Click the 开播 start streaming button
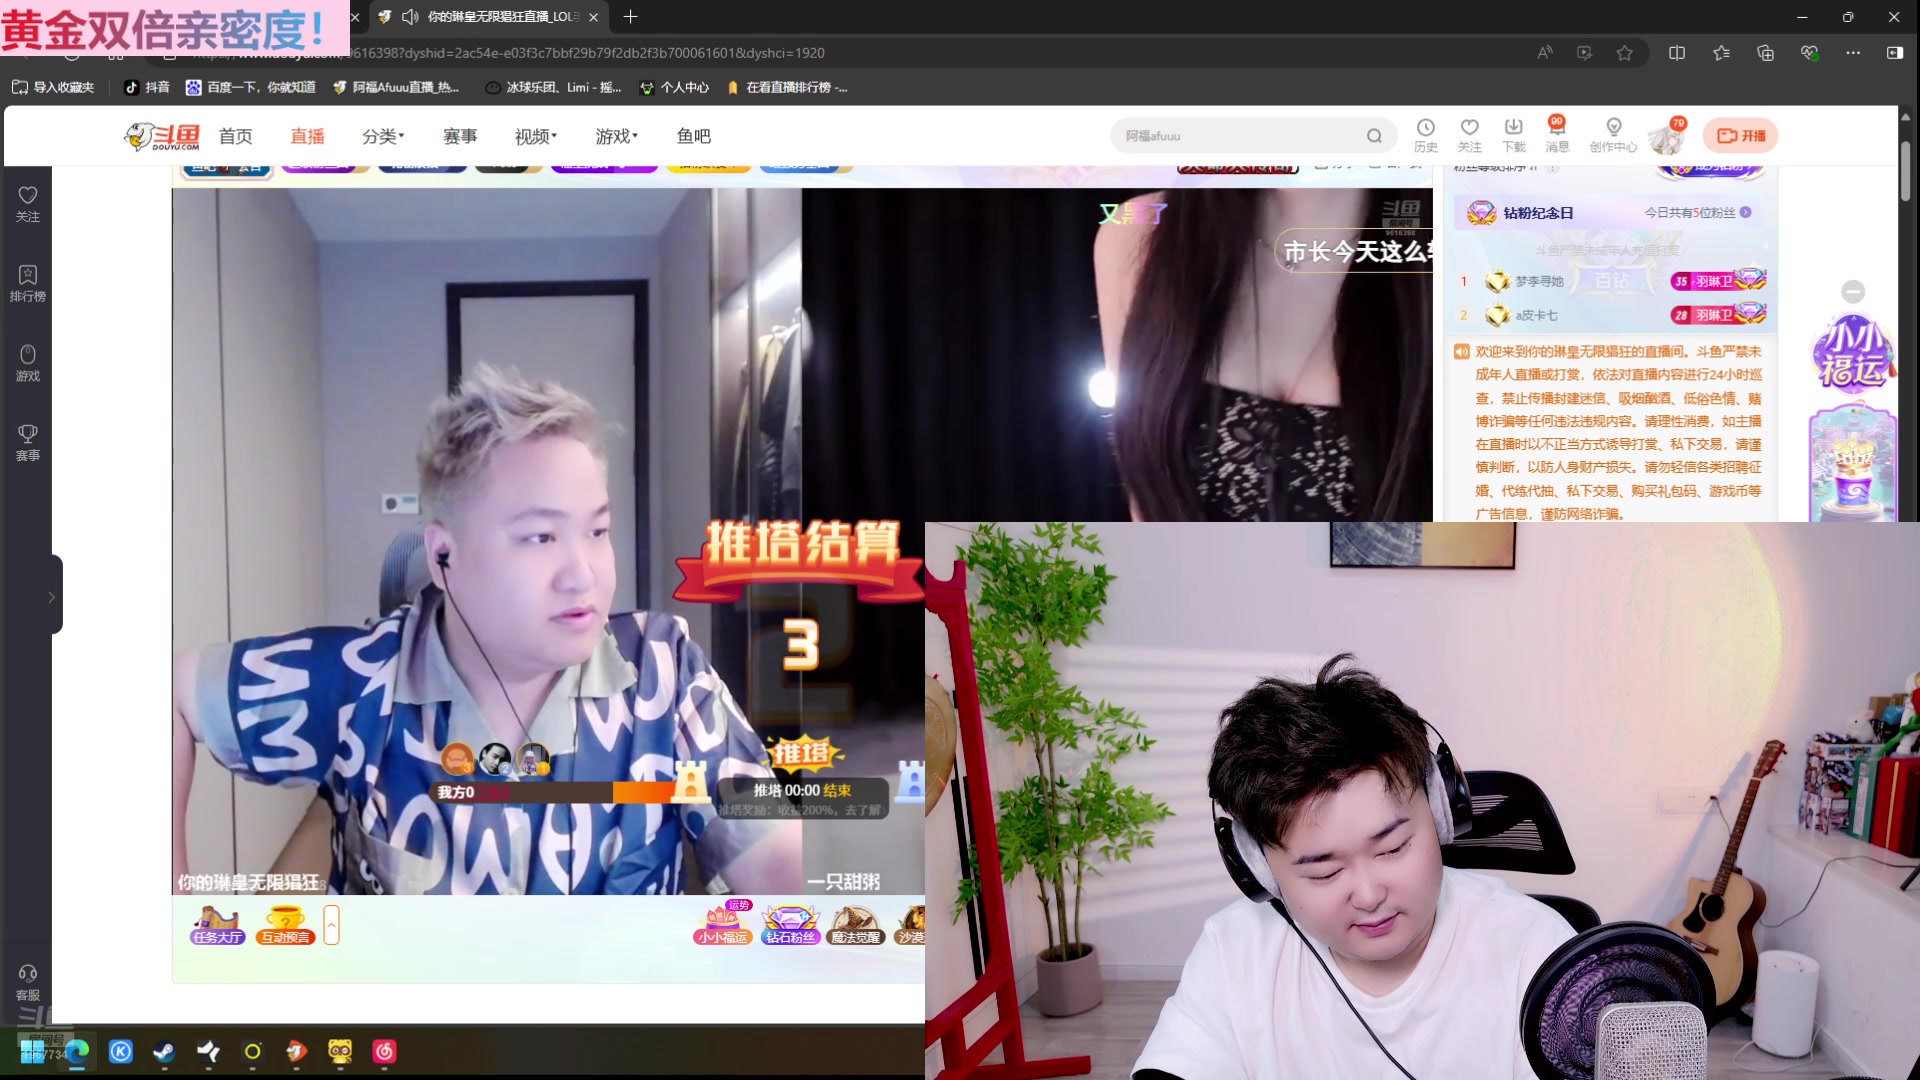Screen dimensions: 1920x1080 point(1740,136)
